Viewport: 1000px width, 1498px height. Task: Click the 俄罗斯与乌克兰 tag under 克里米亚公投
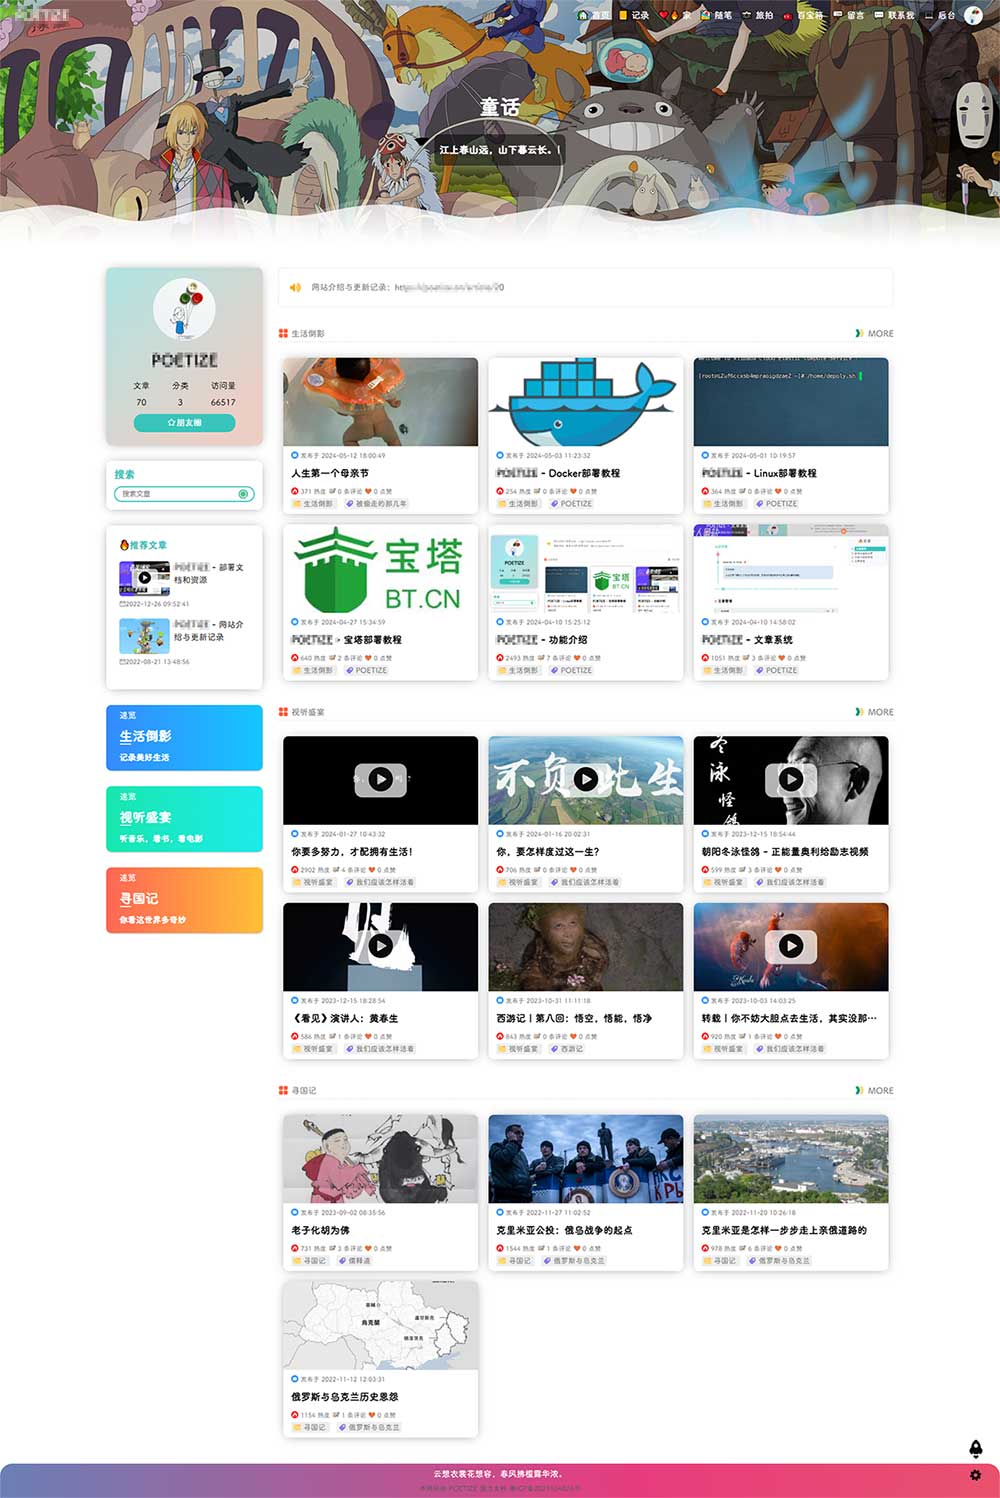(573, 1261)
